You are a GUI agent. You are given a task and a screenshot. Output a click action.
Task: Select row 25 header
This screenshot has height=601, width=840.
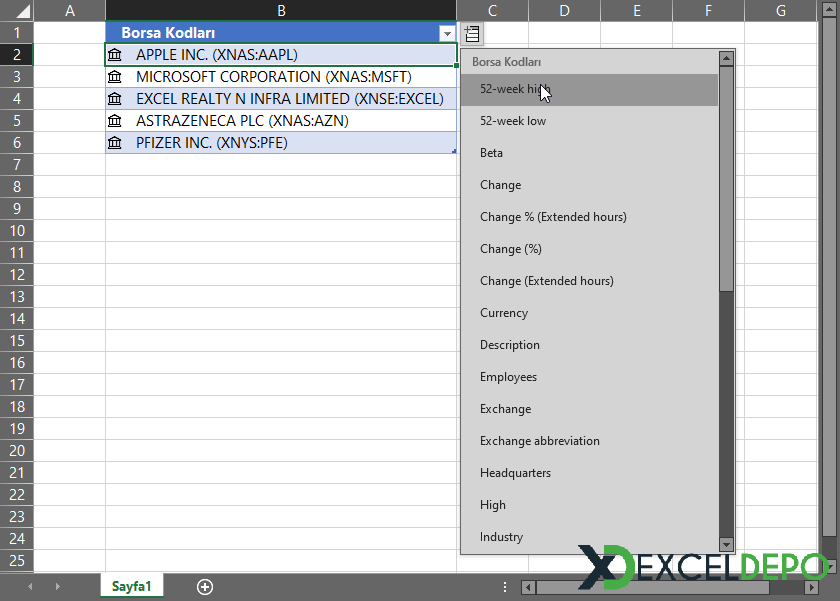[x=17, y=560]
